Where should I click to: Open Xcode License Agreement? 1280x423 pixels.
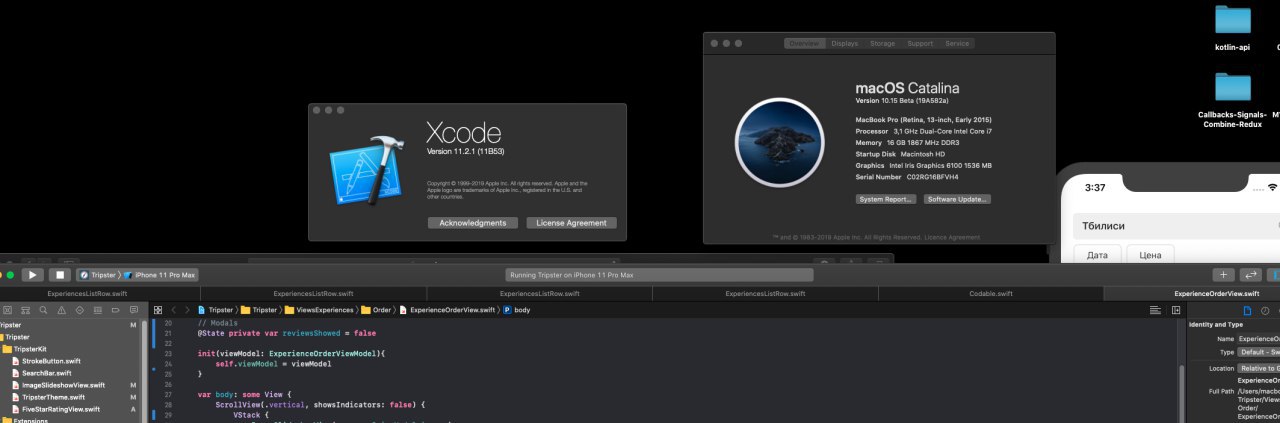[572, 223]
